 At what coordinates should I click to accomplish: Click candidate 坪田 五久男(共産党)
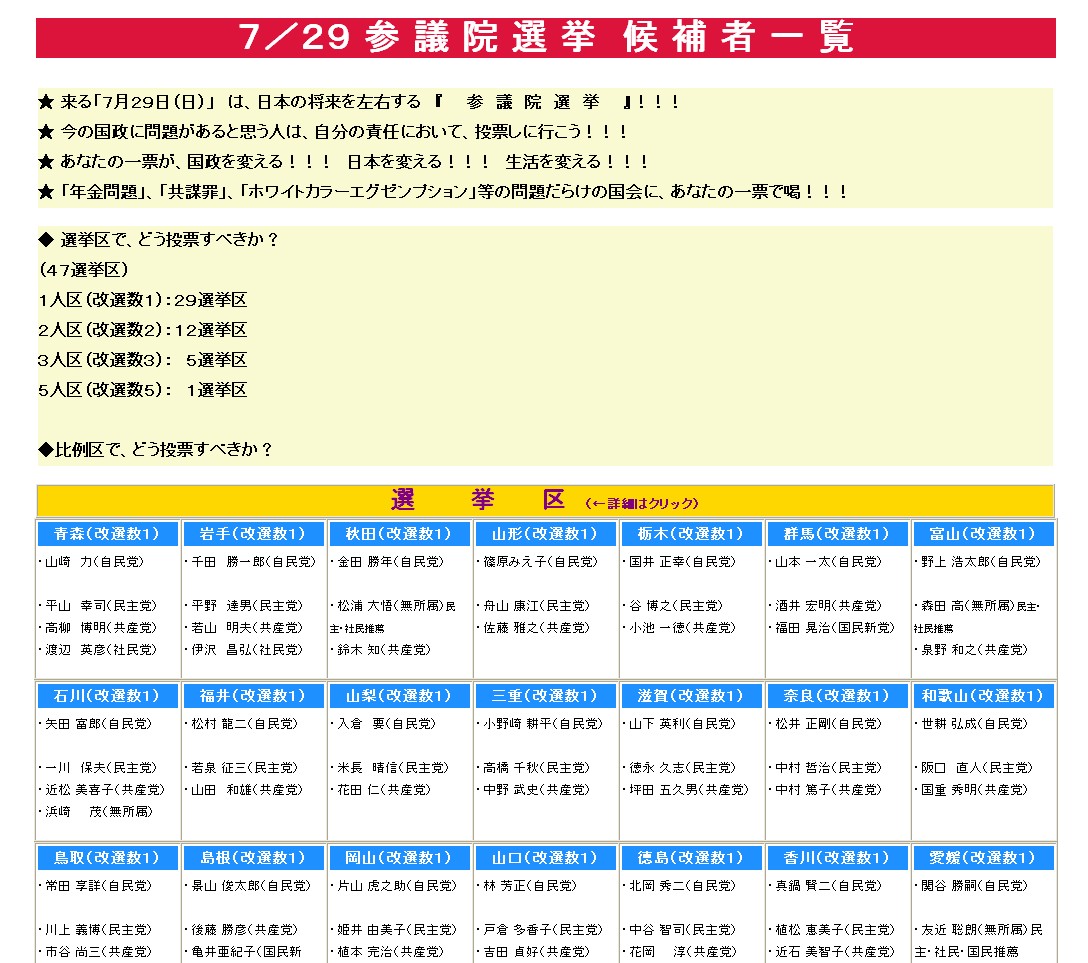pos(686,790)
